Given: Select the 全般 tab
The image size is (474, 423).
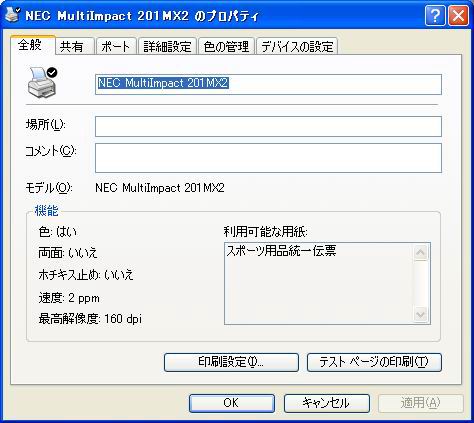Looking at the screenshot, I should [x=32, y=45].
